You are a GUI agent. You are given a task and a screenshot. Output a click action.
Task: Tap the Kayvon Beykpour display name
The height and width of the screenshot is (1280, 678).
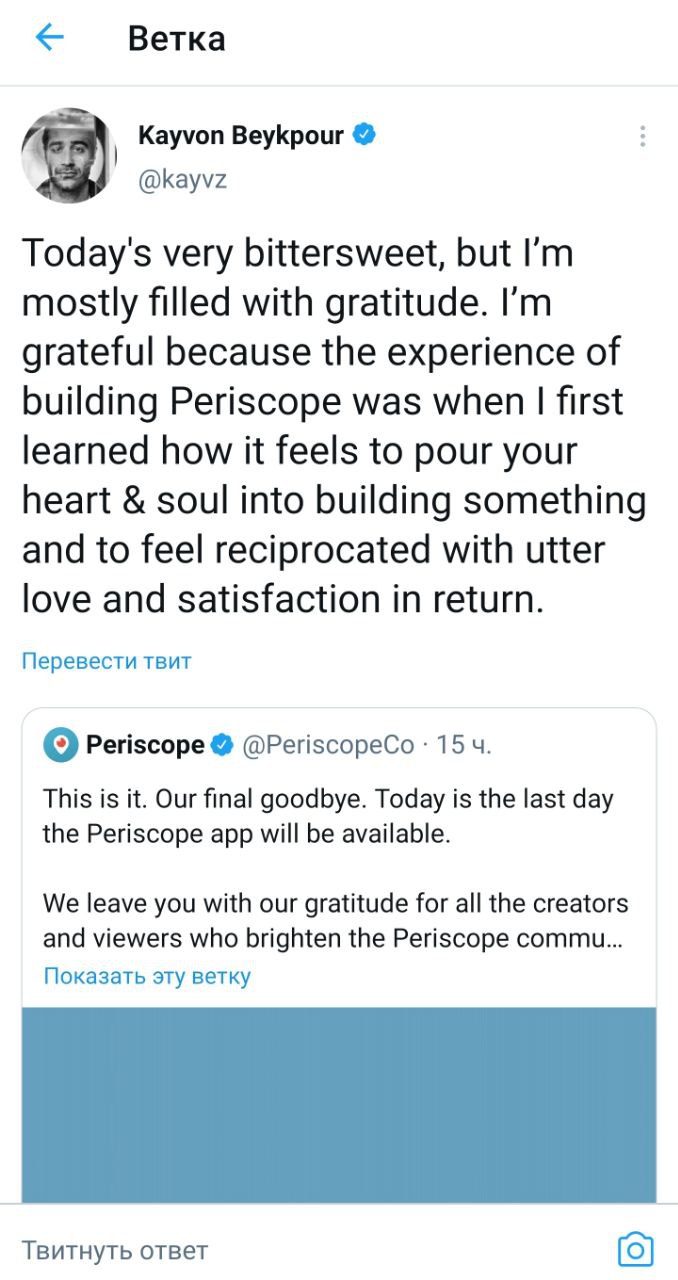[240, 135]
